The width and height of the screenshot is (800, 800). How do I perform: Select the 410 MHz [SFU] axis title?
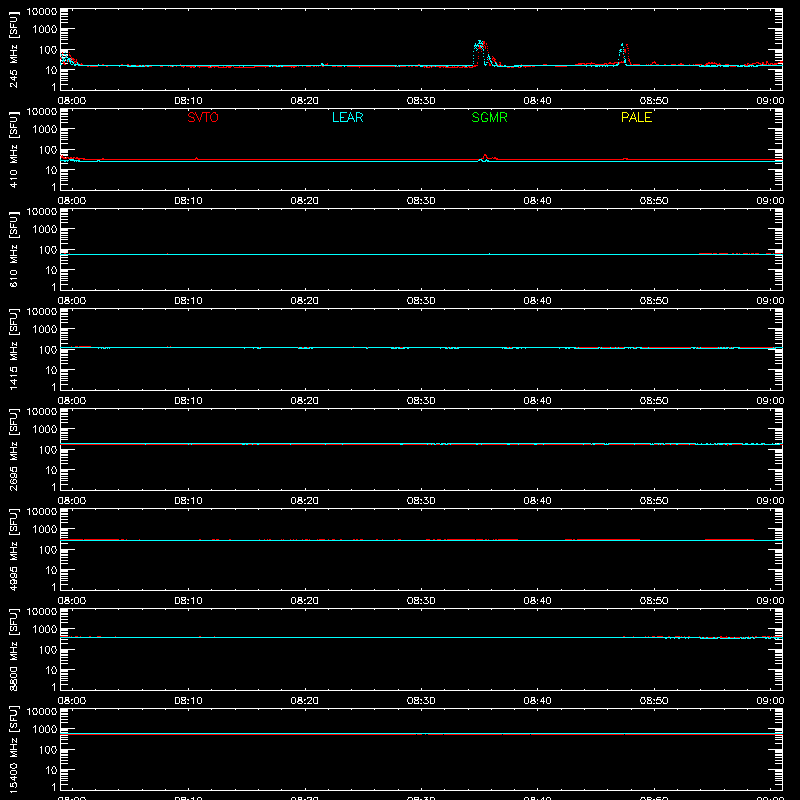pos(13,150)
